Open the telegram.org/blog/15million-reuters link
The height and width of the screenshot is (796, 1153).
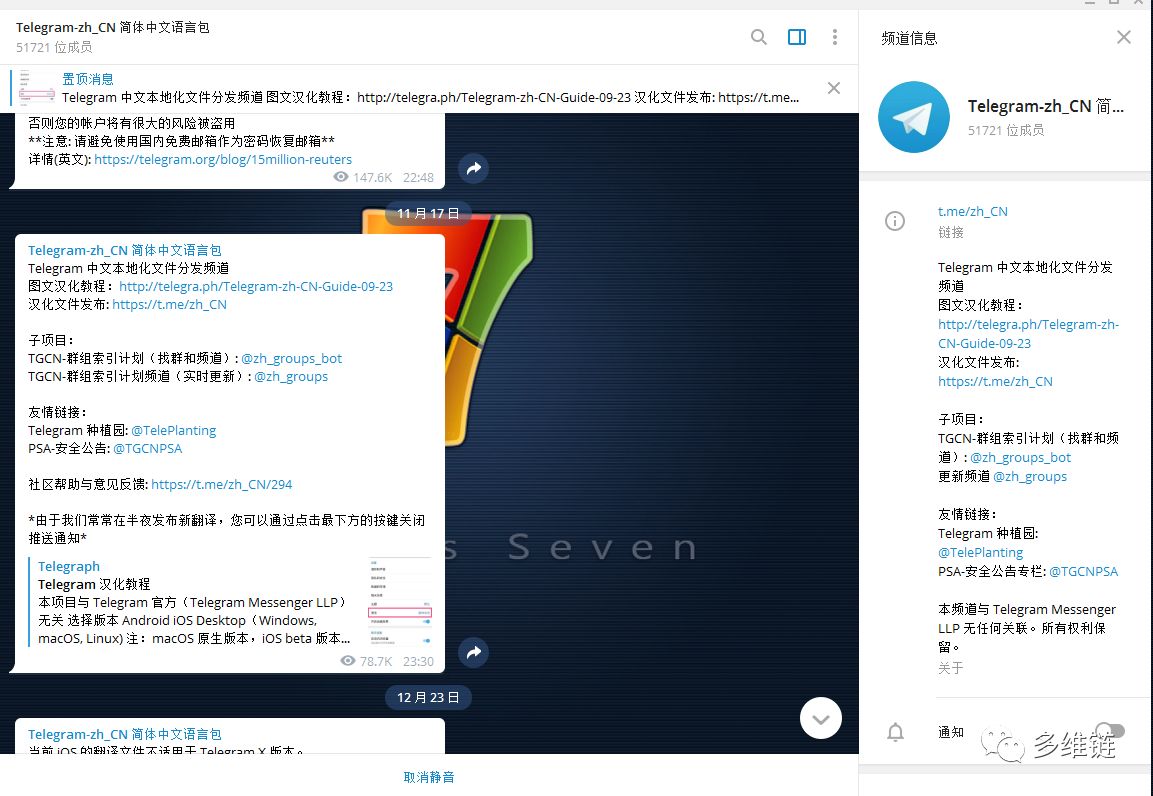pos(223,159)
